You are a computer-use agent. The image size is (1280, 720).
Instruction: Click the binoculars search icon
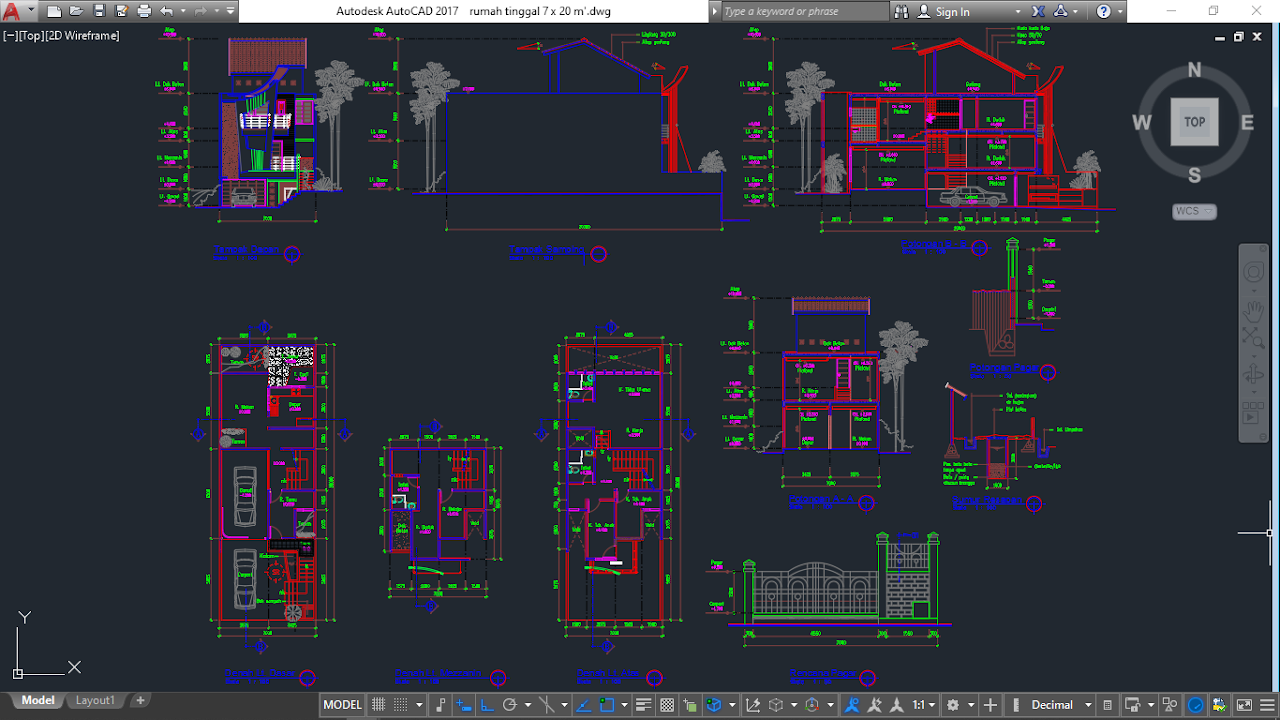pos(901,11)
